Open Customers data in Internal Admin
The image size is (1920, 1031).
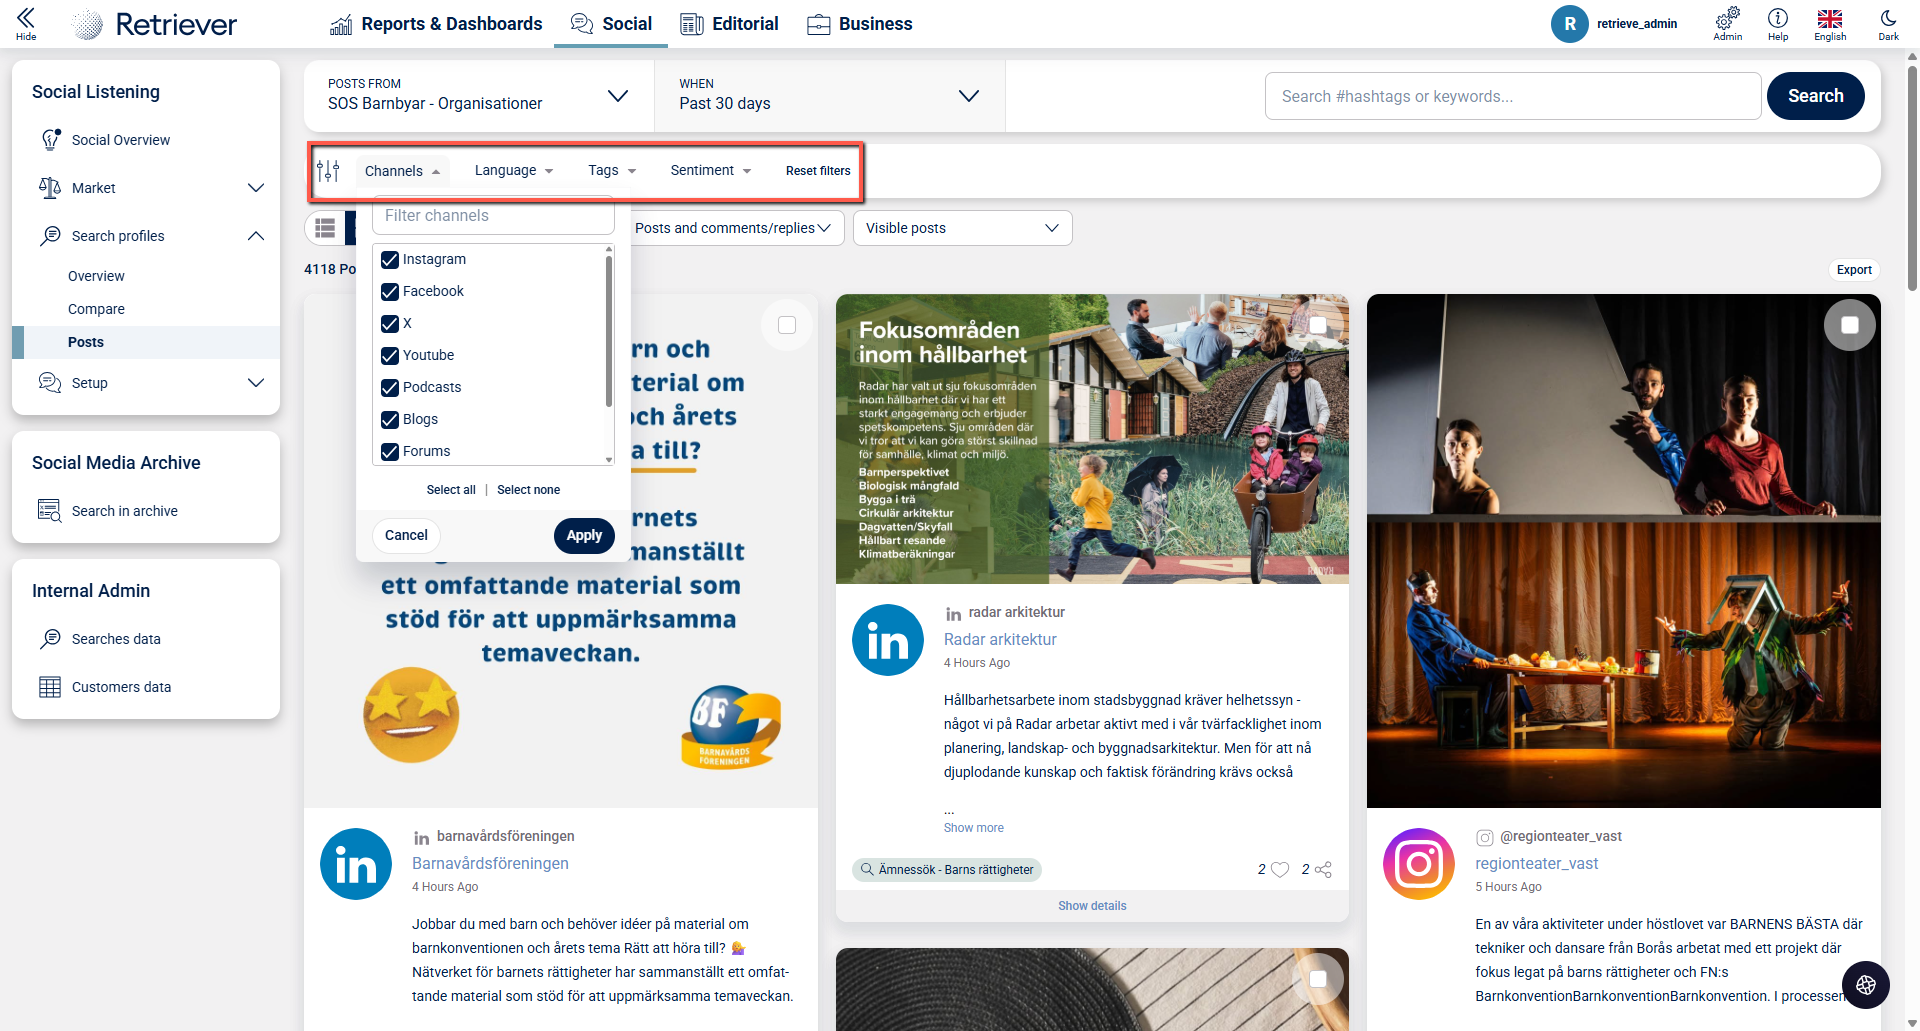(121, 687)
